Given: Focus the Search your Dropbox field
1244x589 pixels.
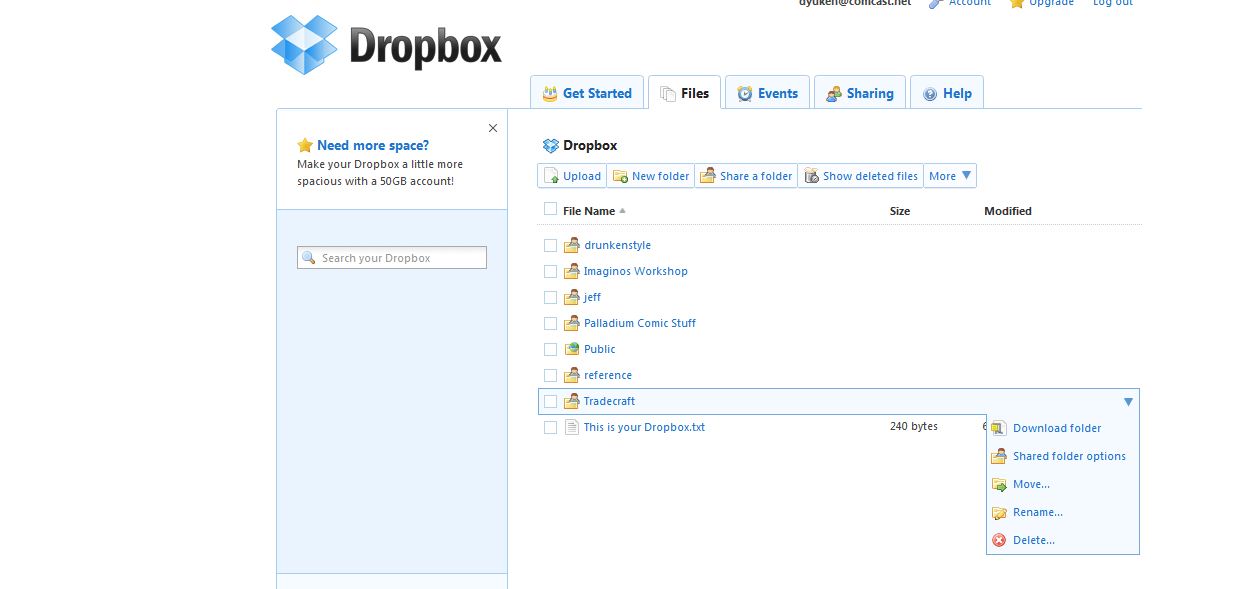Looking at the screenshot, I should pyautogui.click(x=392, y=258).
